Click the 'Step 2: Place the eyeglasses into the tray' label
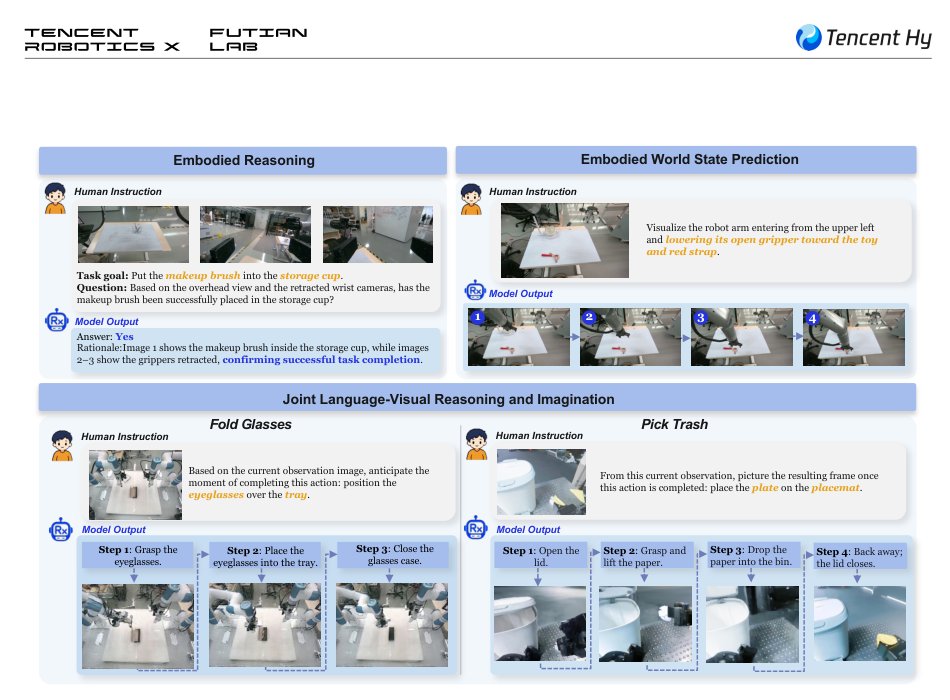The image size is (950, 700). point(265,555)
